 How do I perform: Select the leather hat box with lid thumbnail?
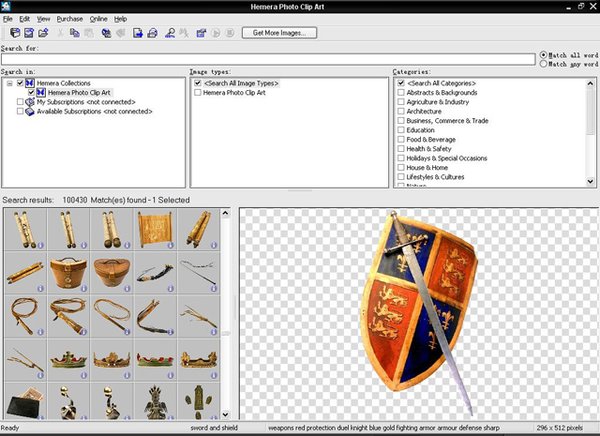pos(68,273)
